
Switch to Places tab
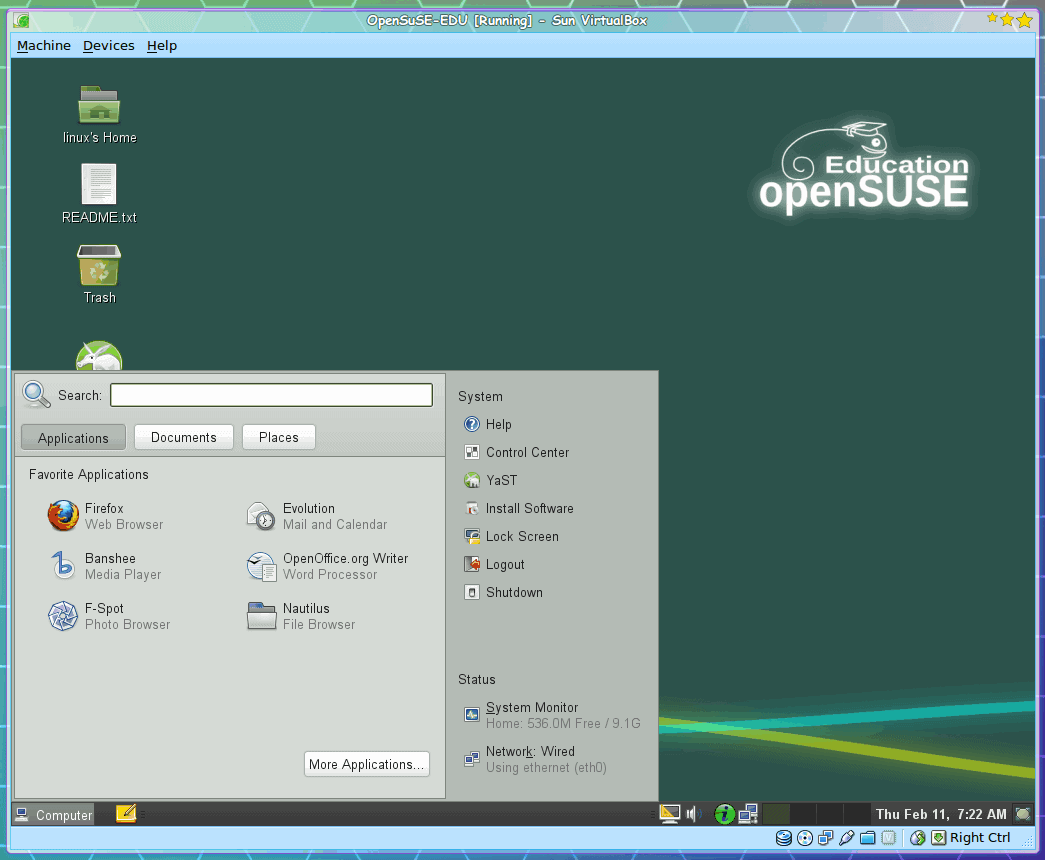coord(279,437)
